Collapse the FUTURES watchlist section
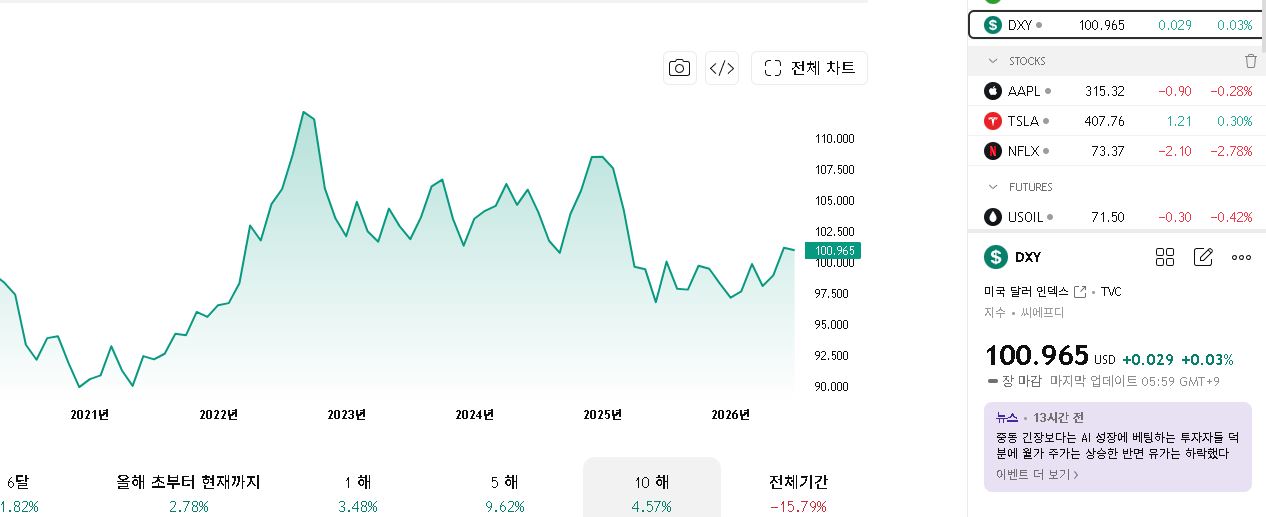Screen dimensions: 1266x517 (993, 187)
